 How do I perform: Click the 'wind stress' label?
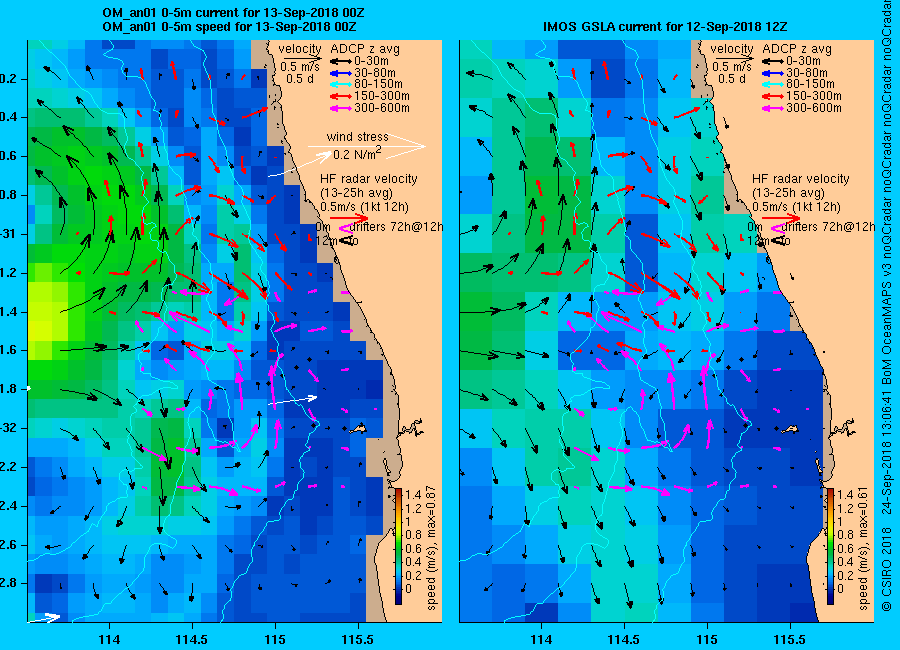pos(358,137)
